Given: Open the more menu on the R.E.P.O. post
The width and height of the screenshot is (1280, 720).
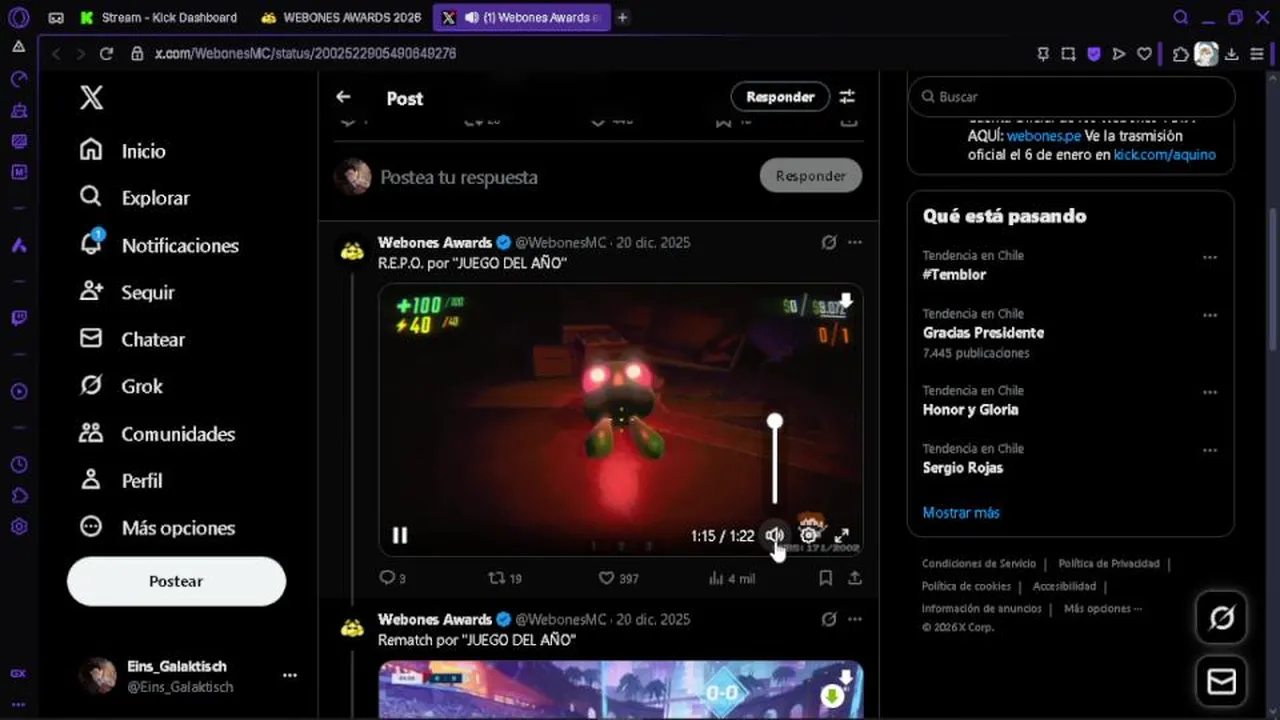Looking at the screenshot, I should click(855, 242).
